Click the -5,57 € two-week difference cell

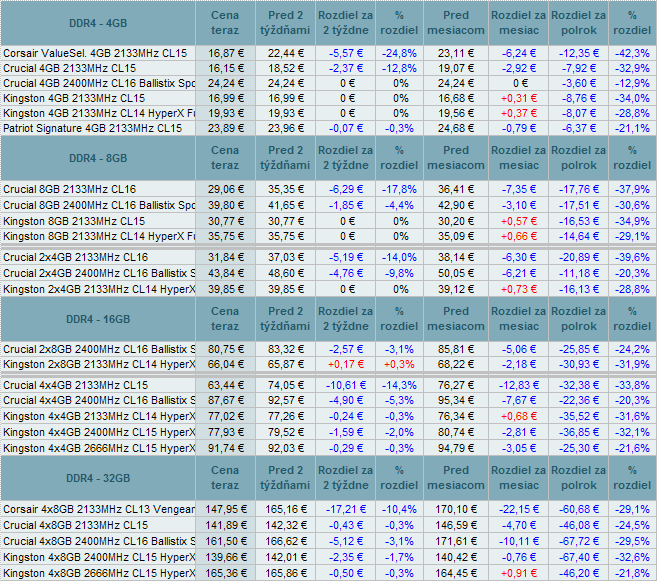click(346, 53)
